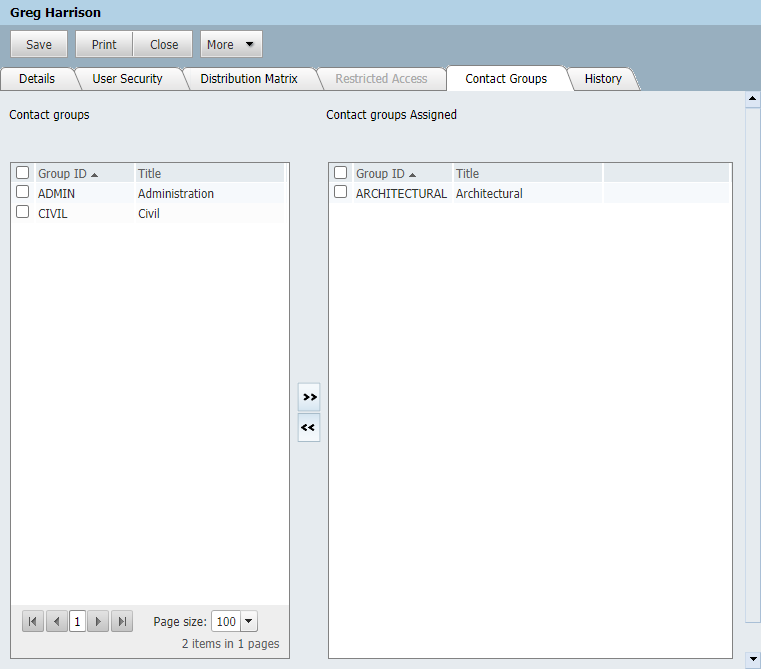Viewport: 761px width, 669px height.
Task: Select the CIVIL group ID cell
Action: pyautogui.click(x=52, y=214)
